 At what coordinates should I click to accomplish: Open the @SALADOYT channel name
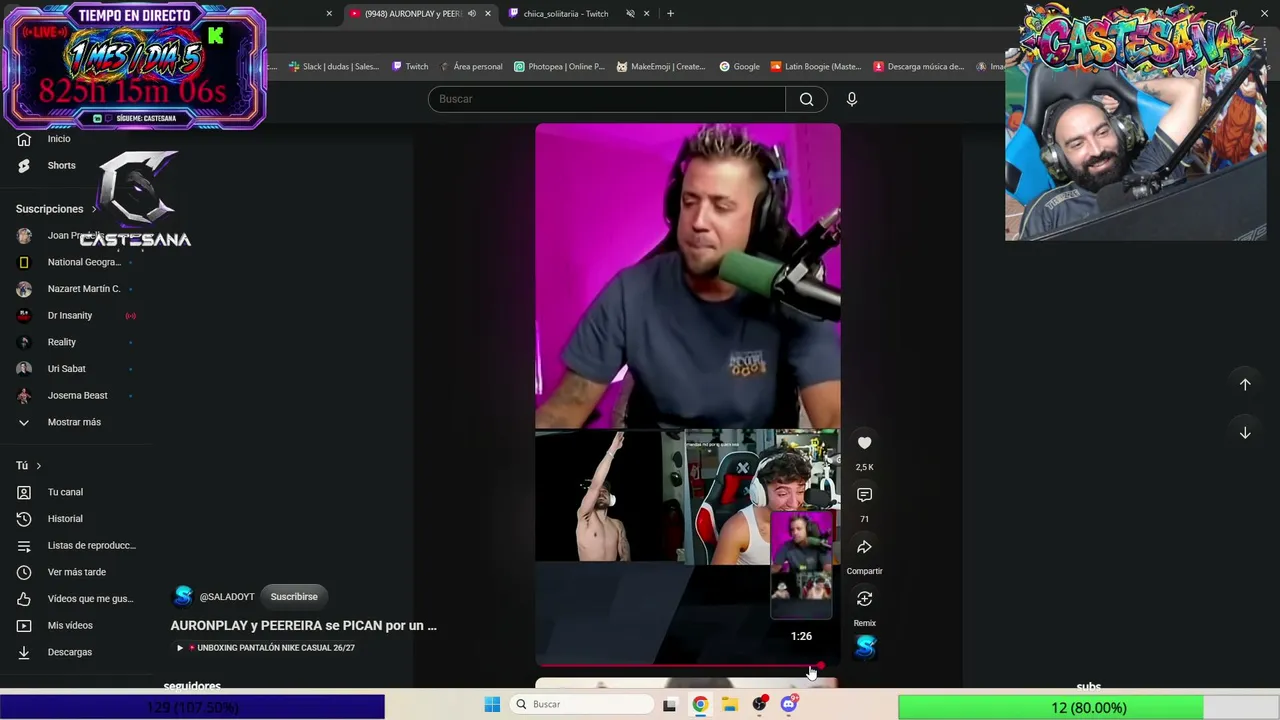tap(227, 597)
